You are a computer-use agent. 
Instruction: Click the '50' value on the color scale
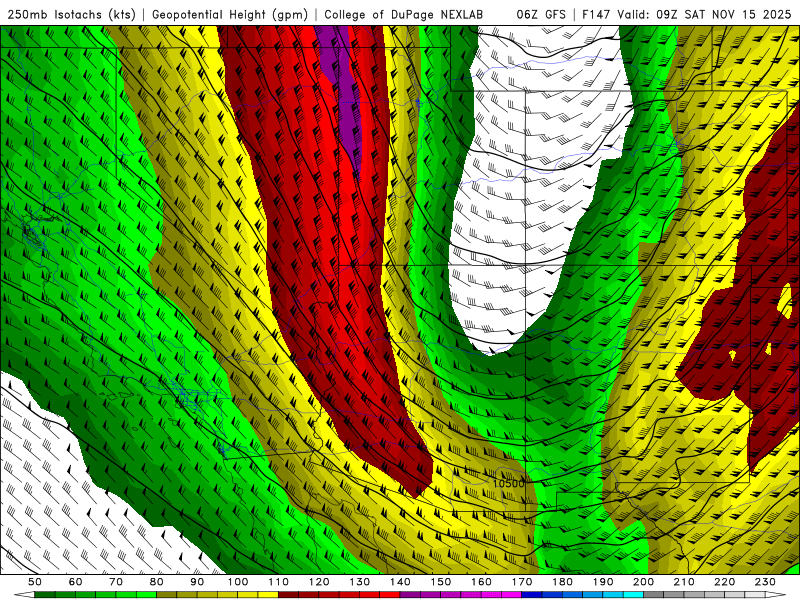pos(35,582)
